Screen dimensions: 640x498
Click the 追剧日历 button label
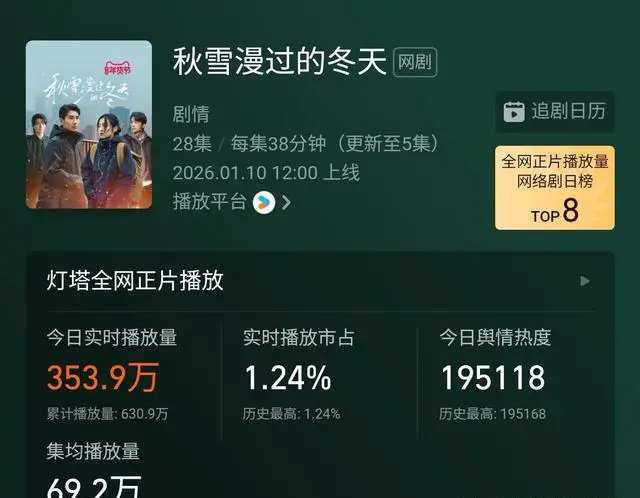point(569,111)
